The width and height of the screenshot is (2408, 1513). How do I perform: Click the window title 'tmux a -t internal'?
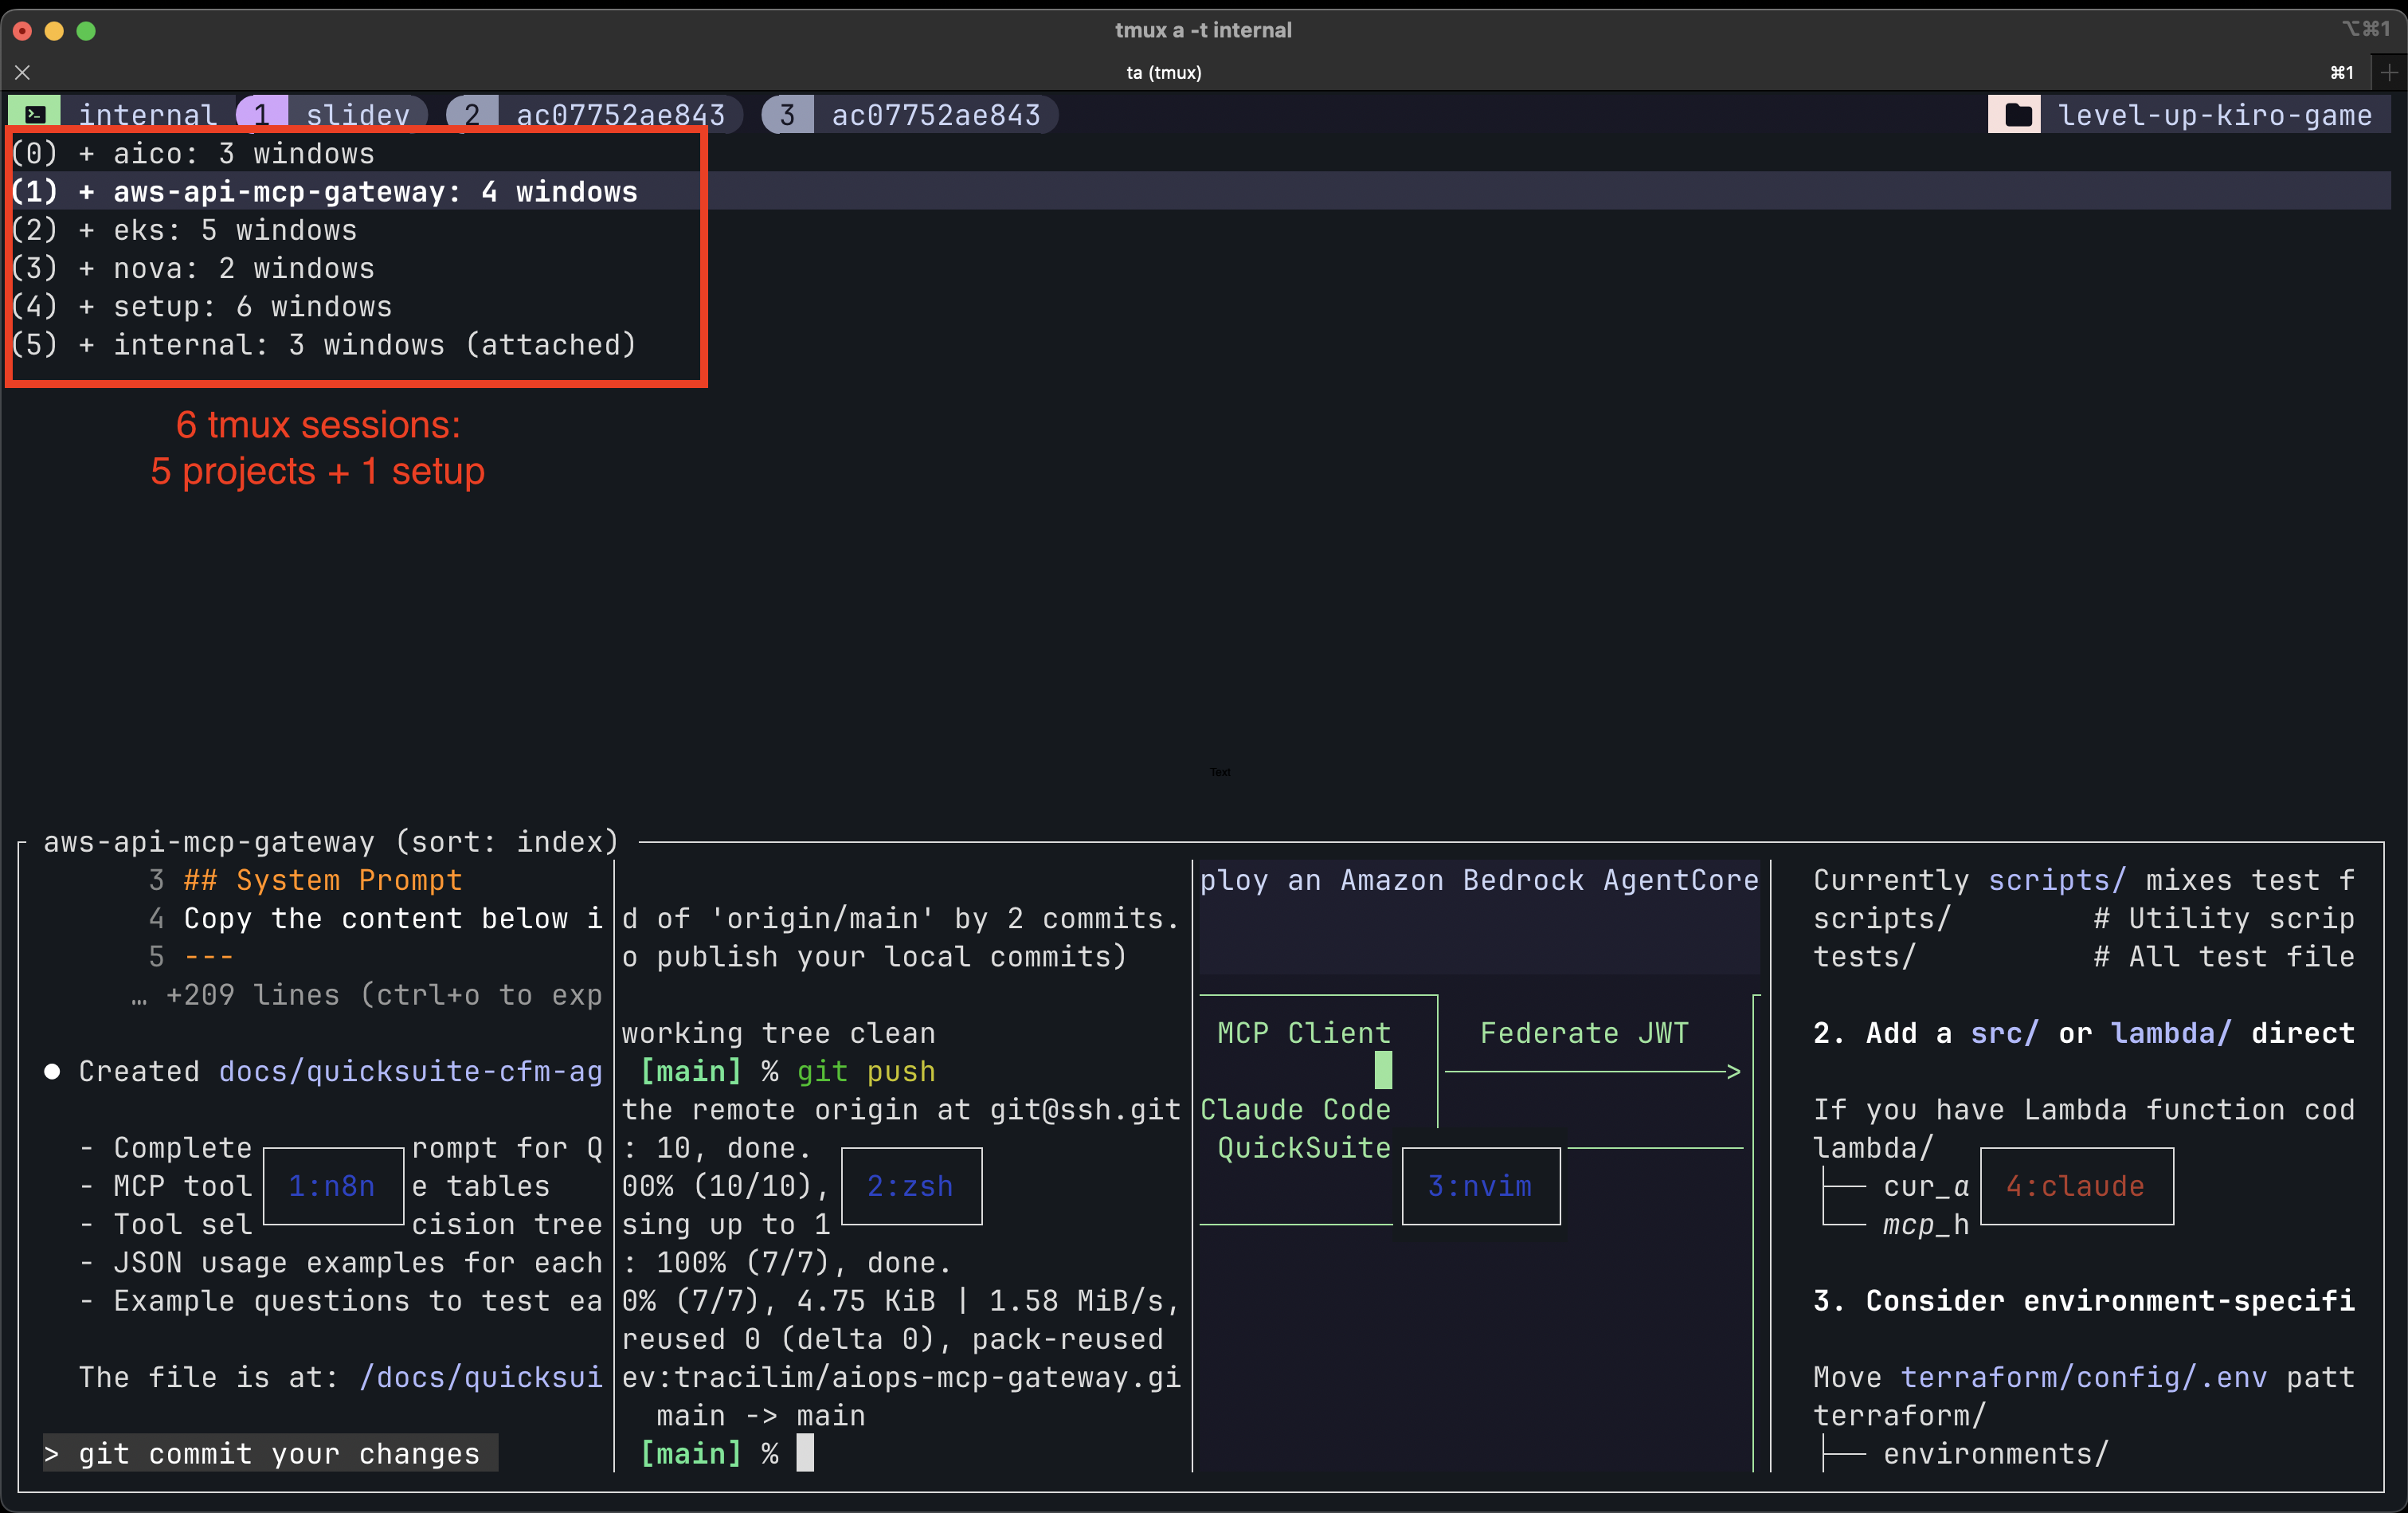coord(1203,30)
